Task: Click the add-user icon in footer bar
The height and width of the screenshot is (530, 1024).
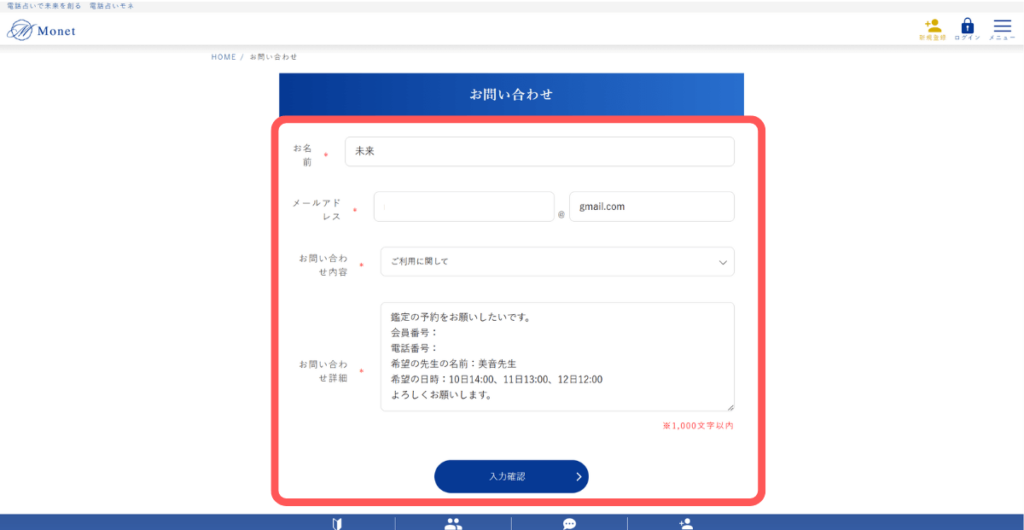Action: [x=685, y=523]
